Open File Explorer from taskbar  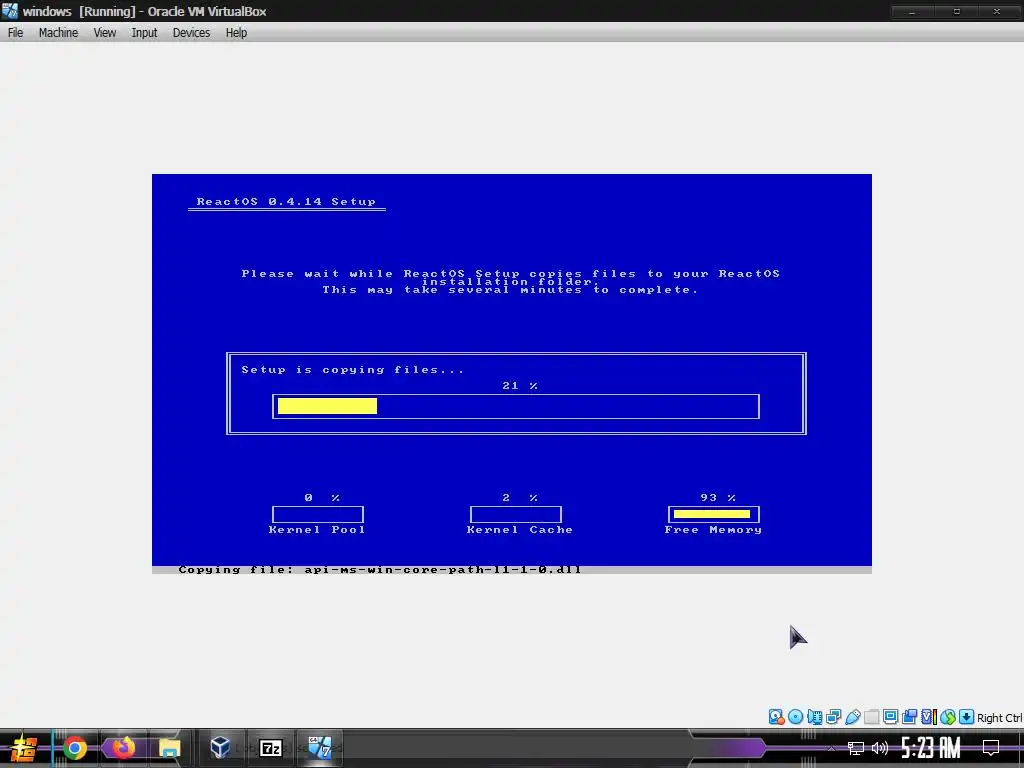coord(169,748)
